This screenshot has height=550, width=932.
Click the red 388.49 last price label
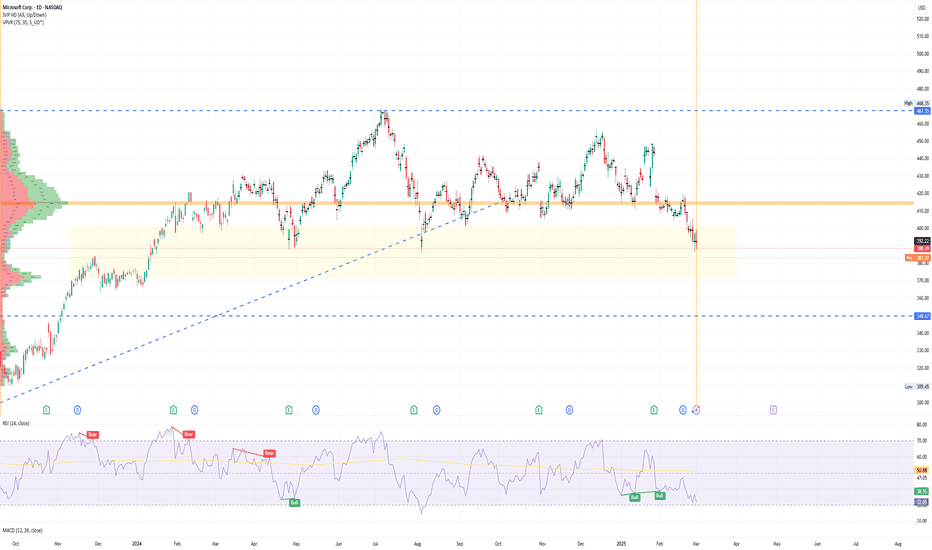[x=922, y=249]
